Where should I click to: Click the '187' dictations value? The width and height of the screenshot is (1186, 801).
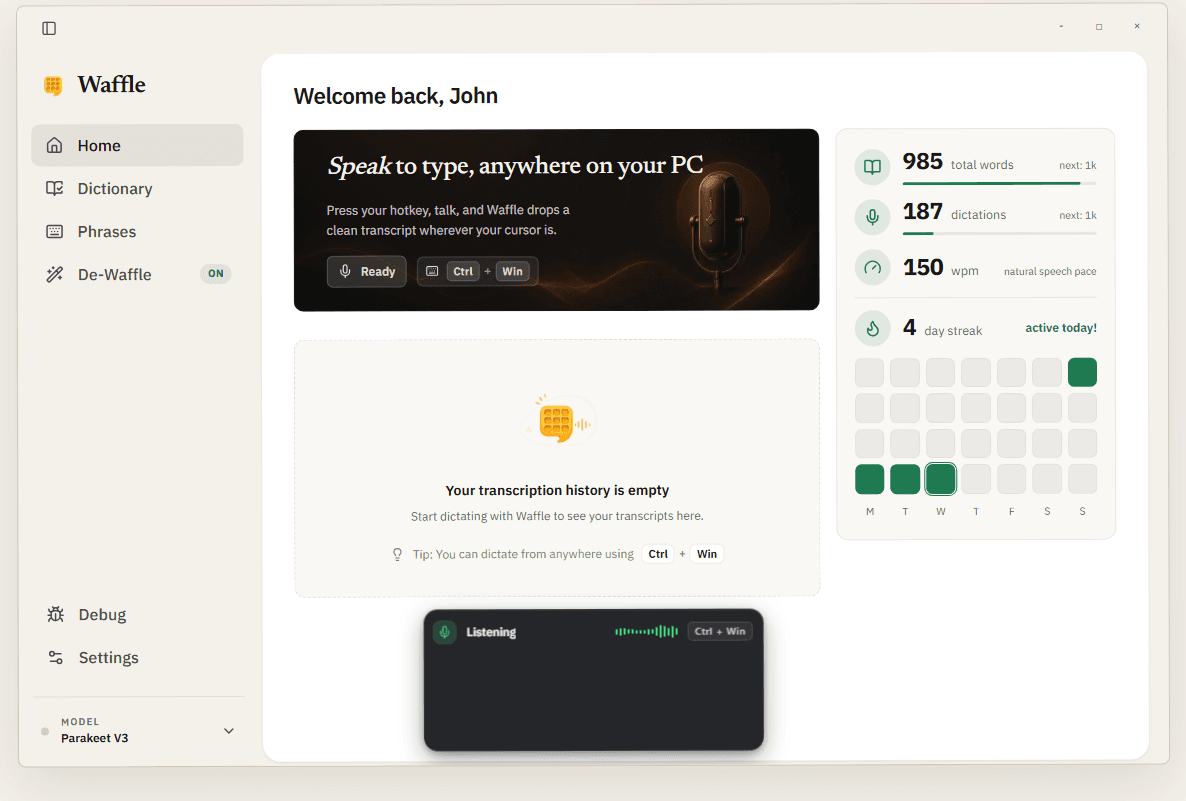(x=922, y=211)
